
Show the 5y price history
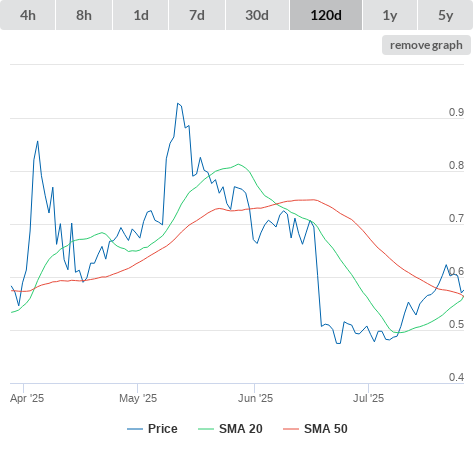click(445, 15)
